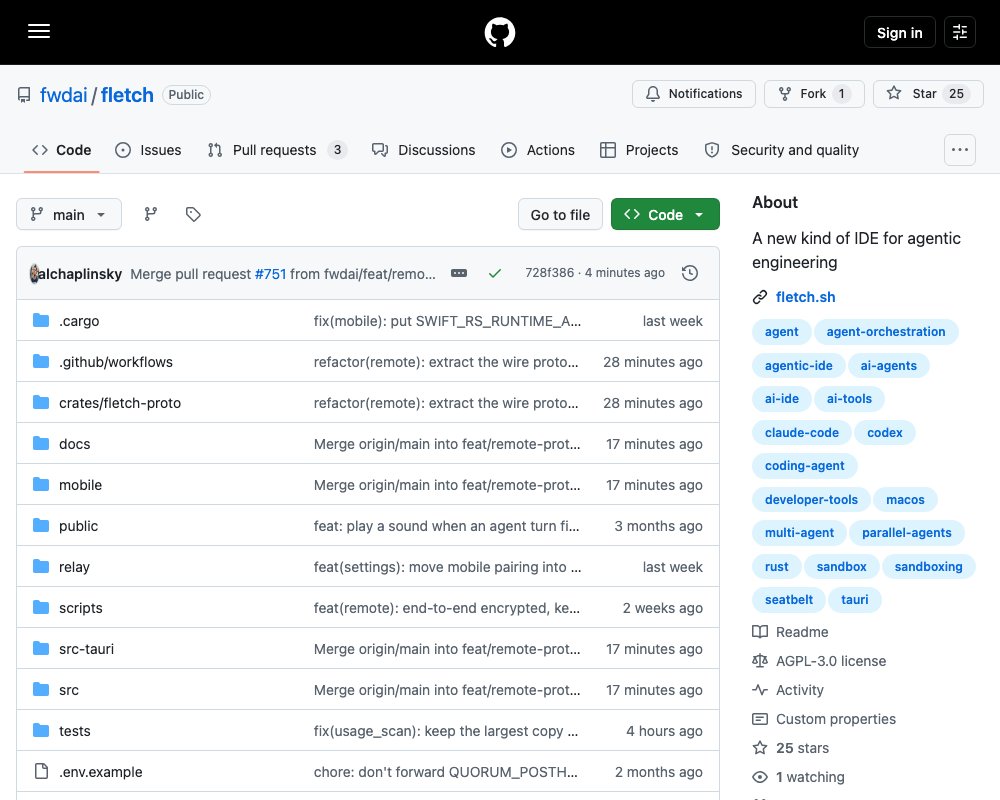Click the folder icon beside src
The width and height of the screenshot is (1000, 800).
(x=41, y=689)
